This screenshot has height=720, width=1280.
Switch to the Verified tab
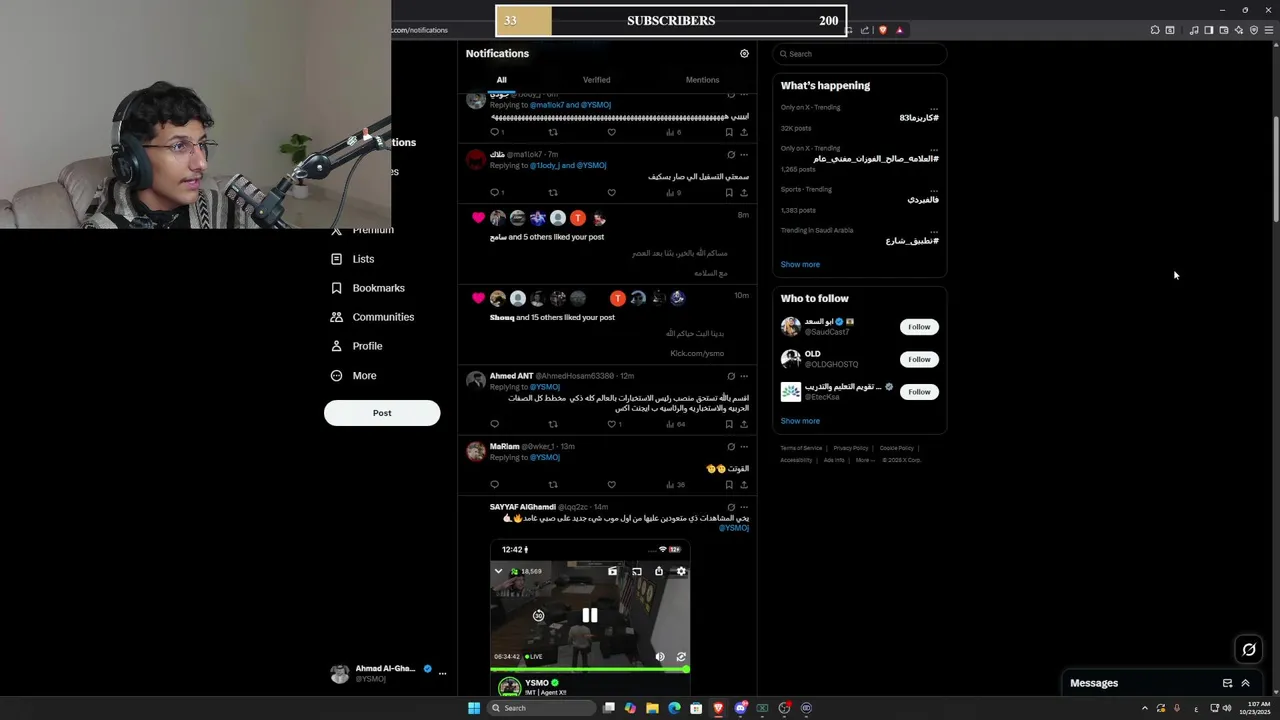point(596,80)
